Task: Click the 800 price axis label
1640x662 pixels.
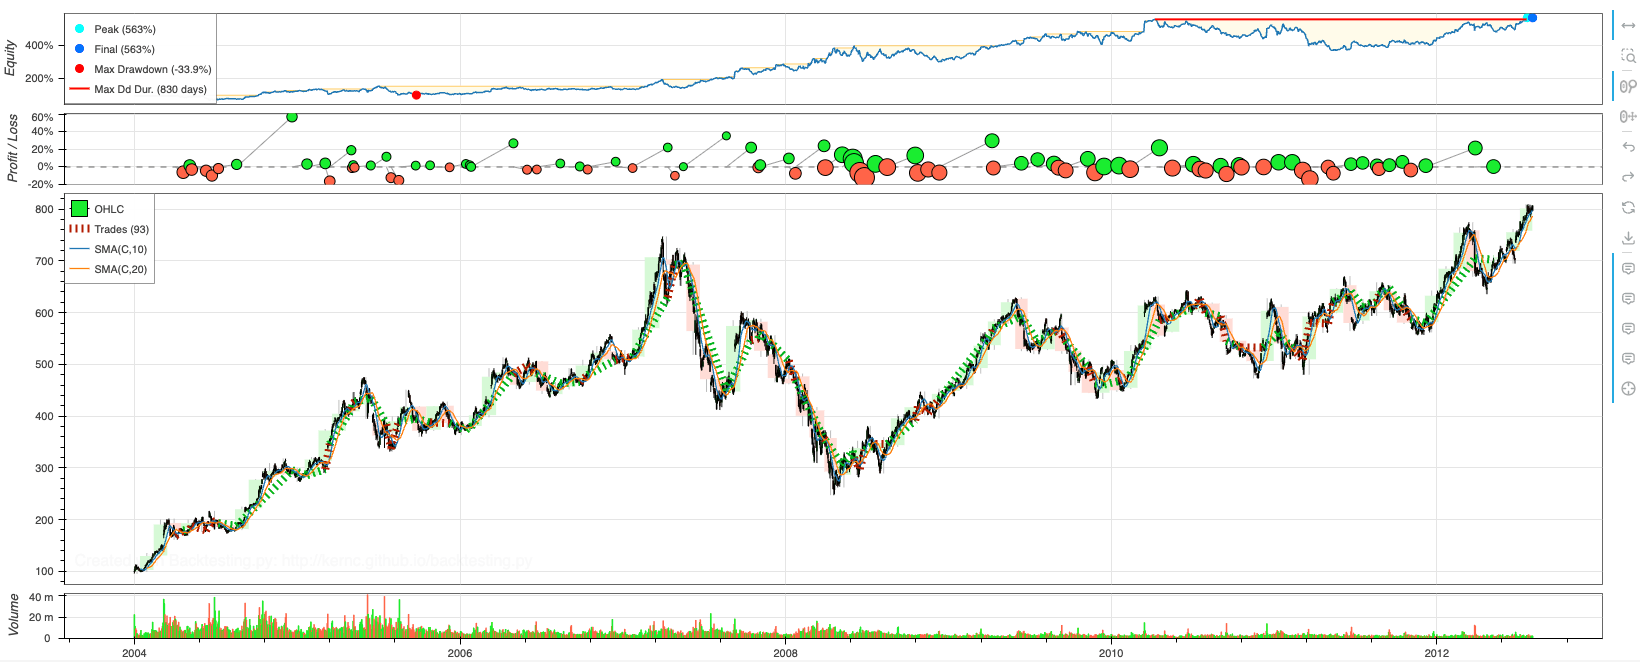Action: coord(44,210)
